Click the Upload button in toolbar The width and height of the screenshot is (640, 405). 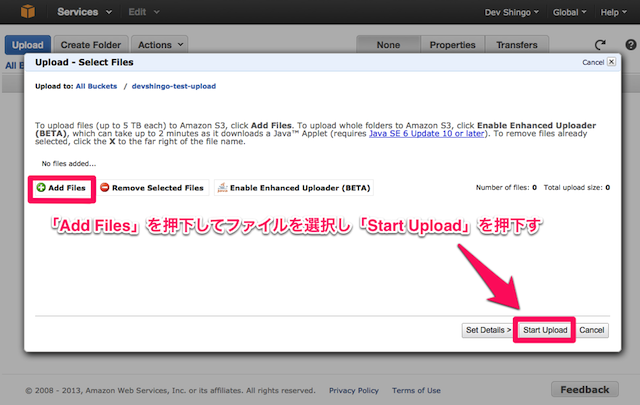tap(28, 45)
